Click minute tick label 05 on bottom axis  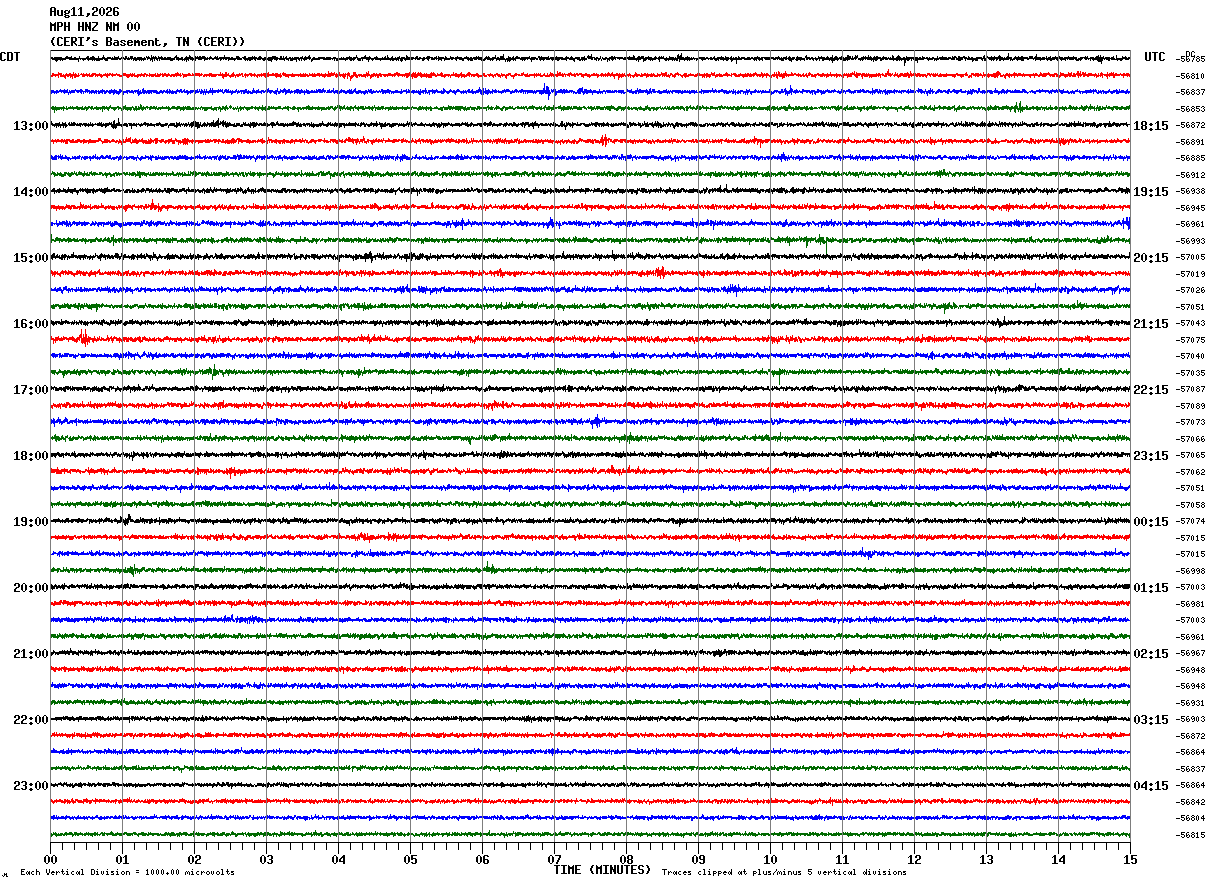pyautogui.click(x=410, y=860)
